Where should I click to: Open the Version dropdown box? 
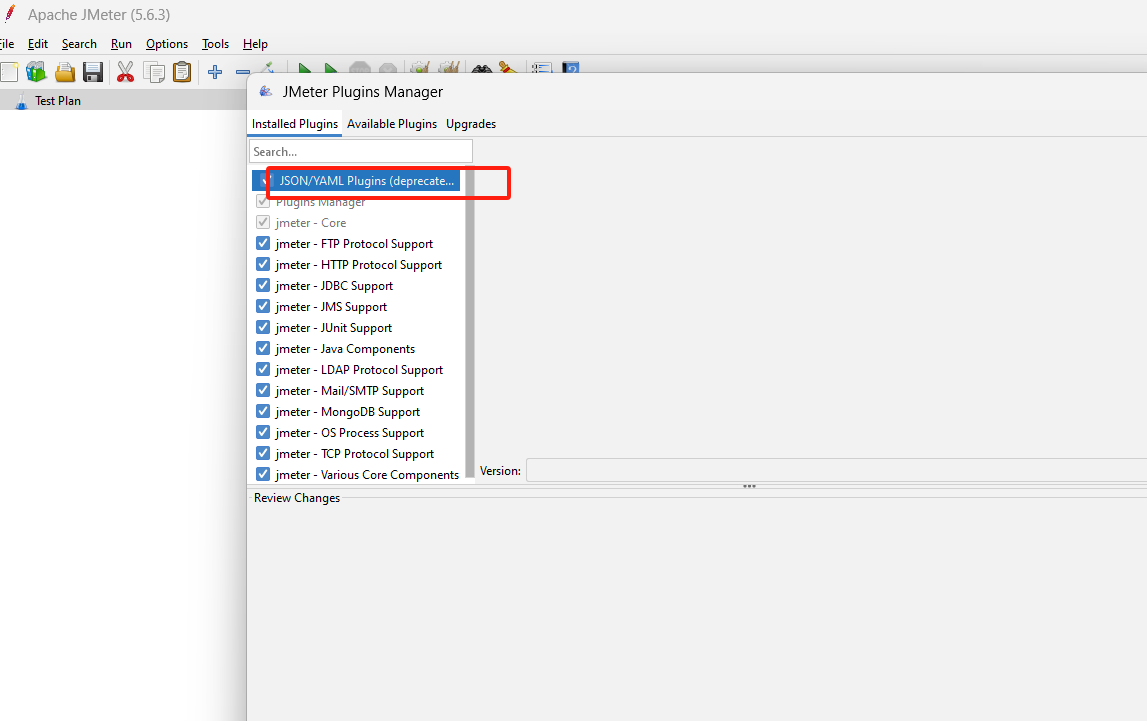(x=835, y=470)
